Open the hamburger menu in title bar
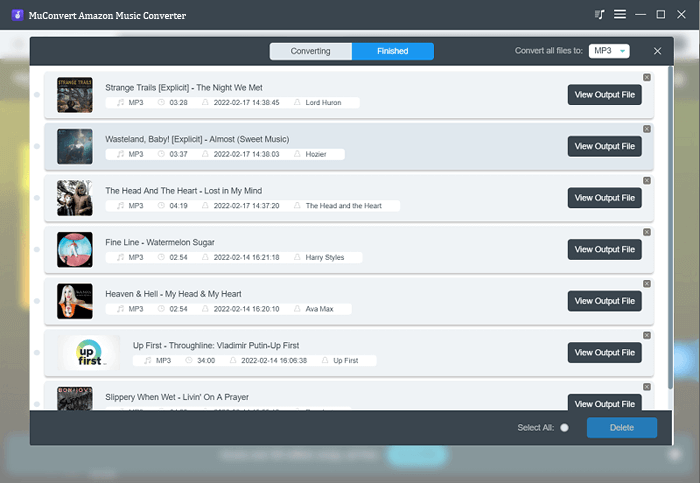Viewport: 700px width, 483px height. coord(620,14)
